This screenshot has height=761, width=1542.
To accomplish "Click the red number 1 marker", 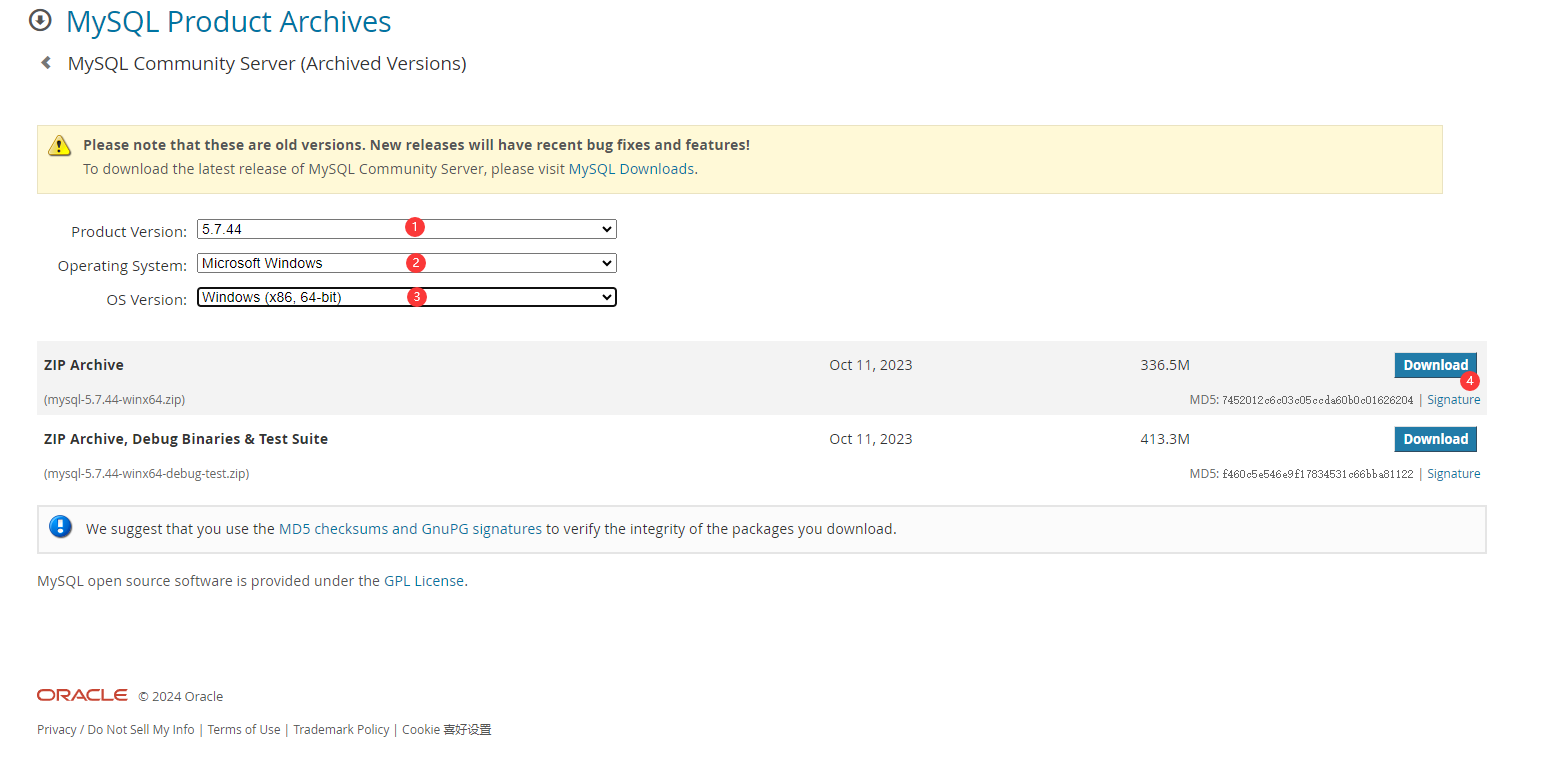I will (415, 227).
